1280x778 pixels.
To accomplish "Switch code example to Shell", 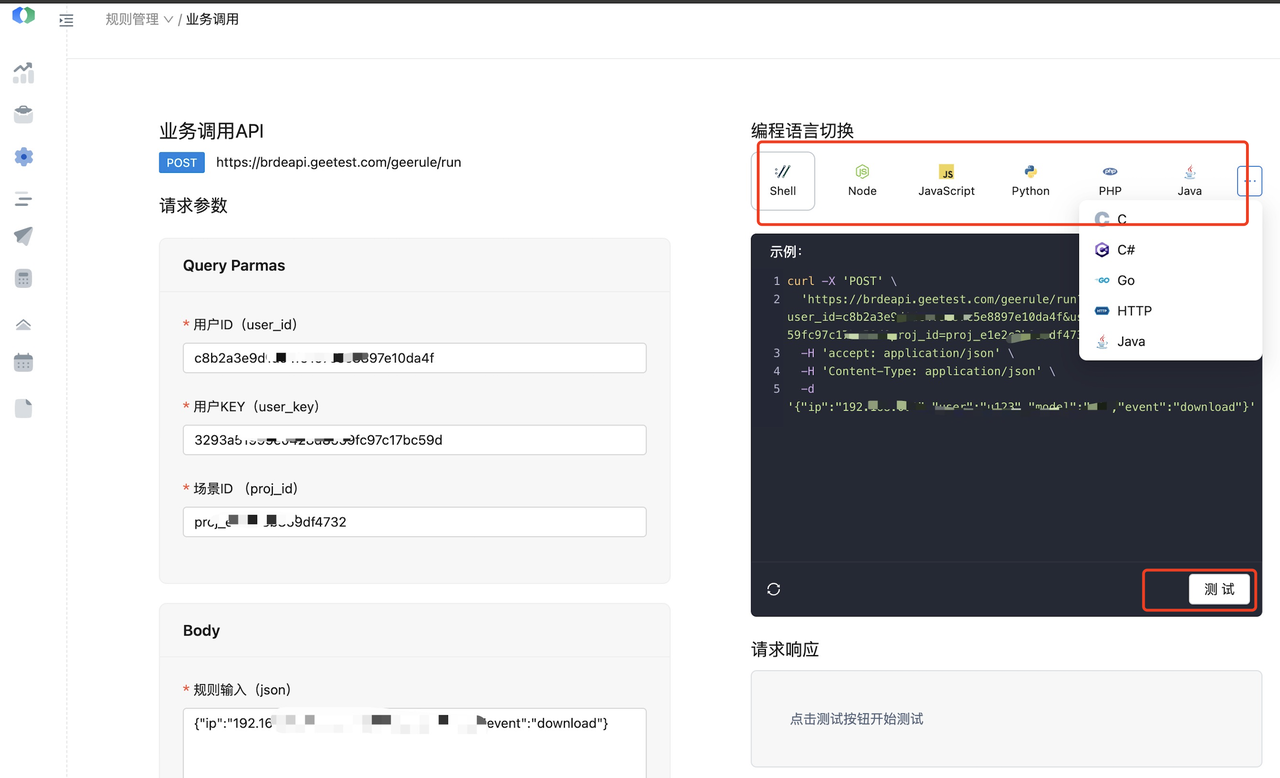I will (x=783, y=181).
